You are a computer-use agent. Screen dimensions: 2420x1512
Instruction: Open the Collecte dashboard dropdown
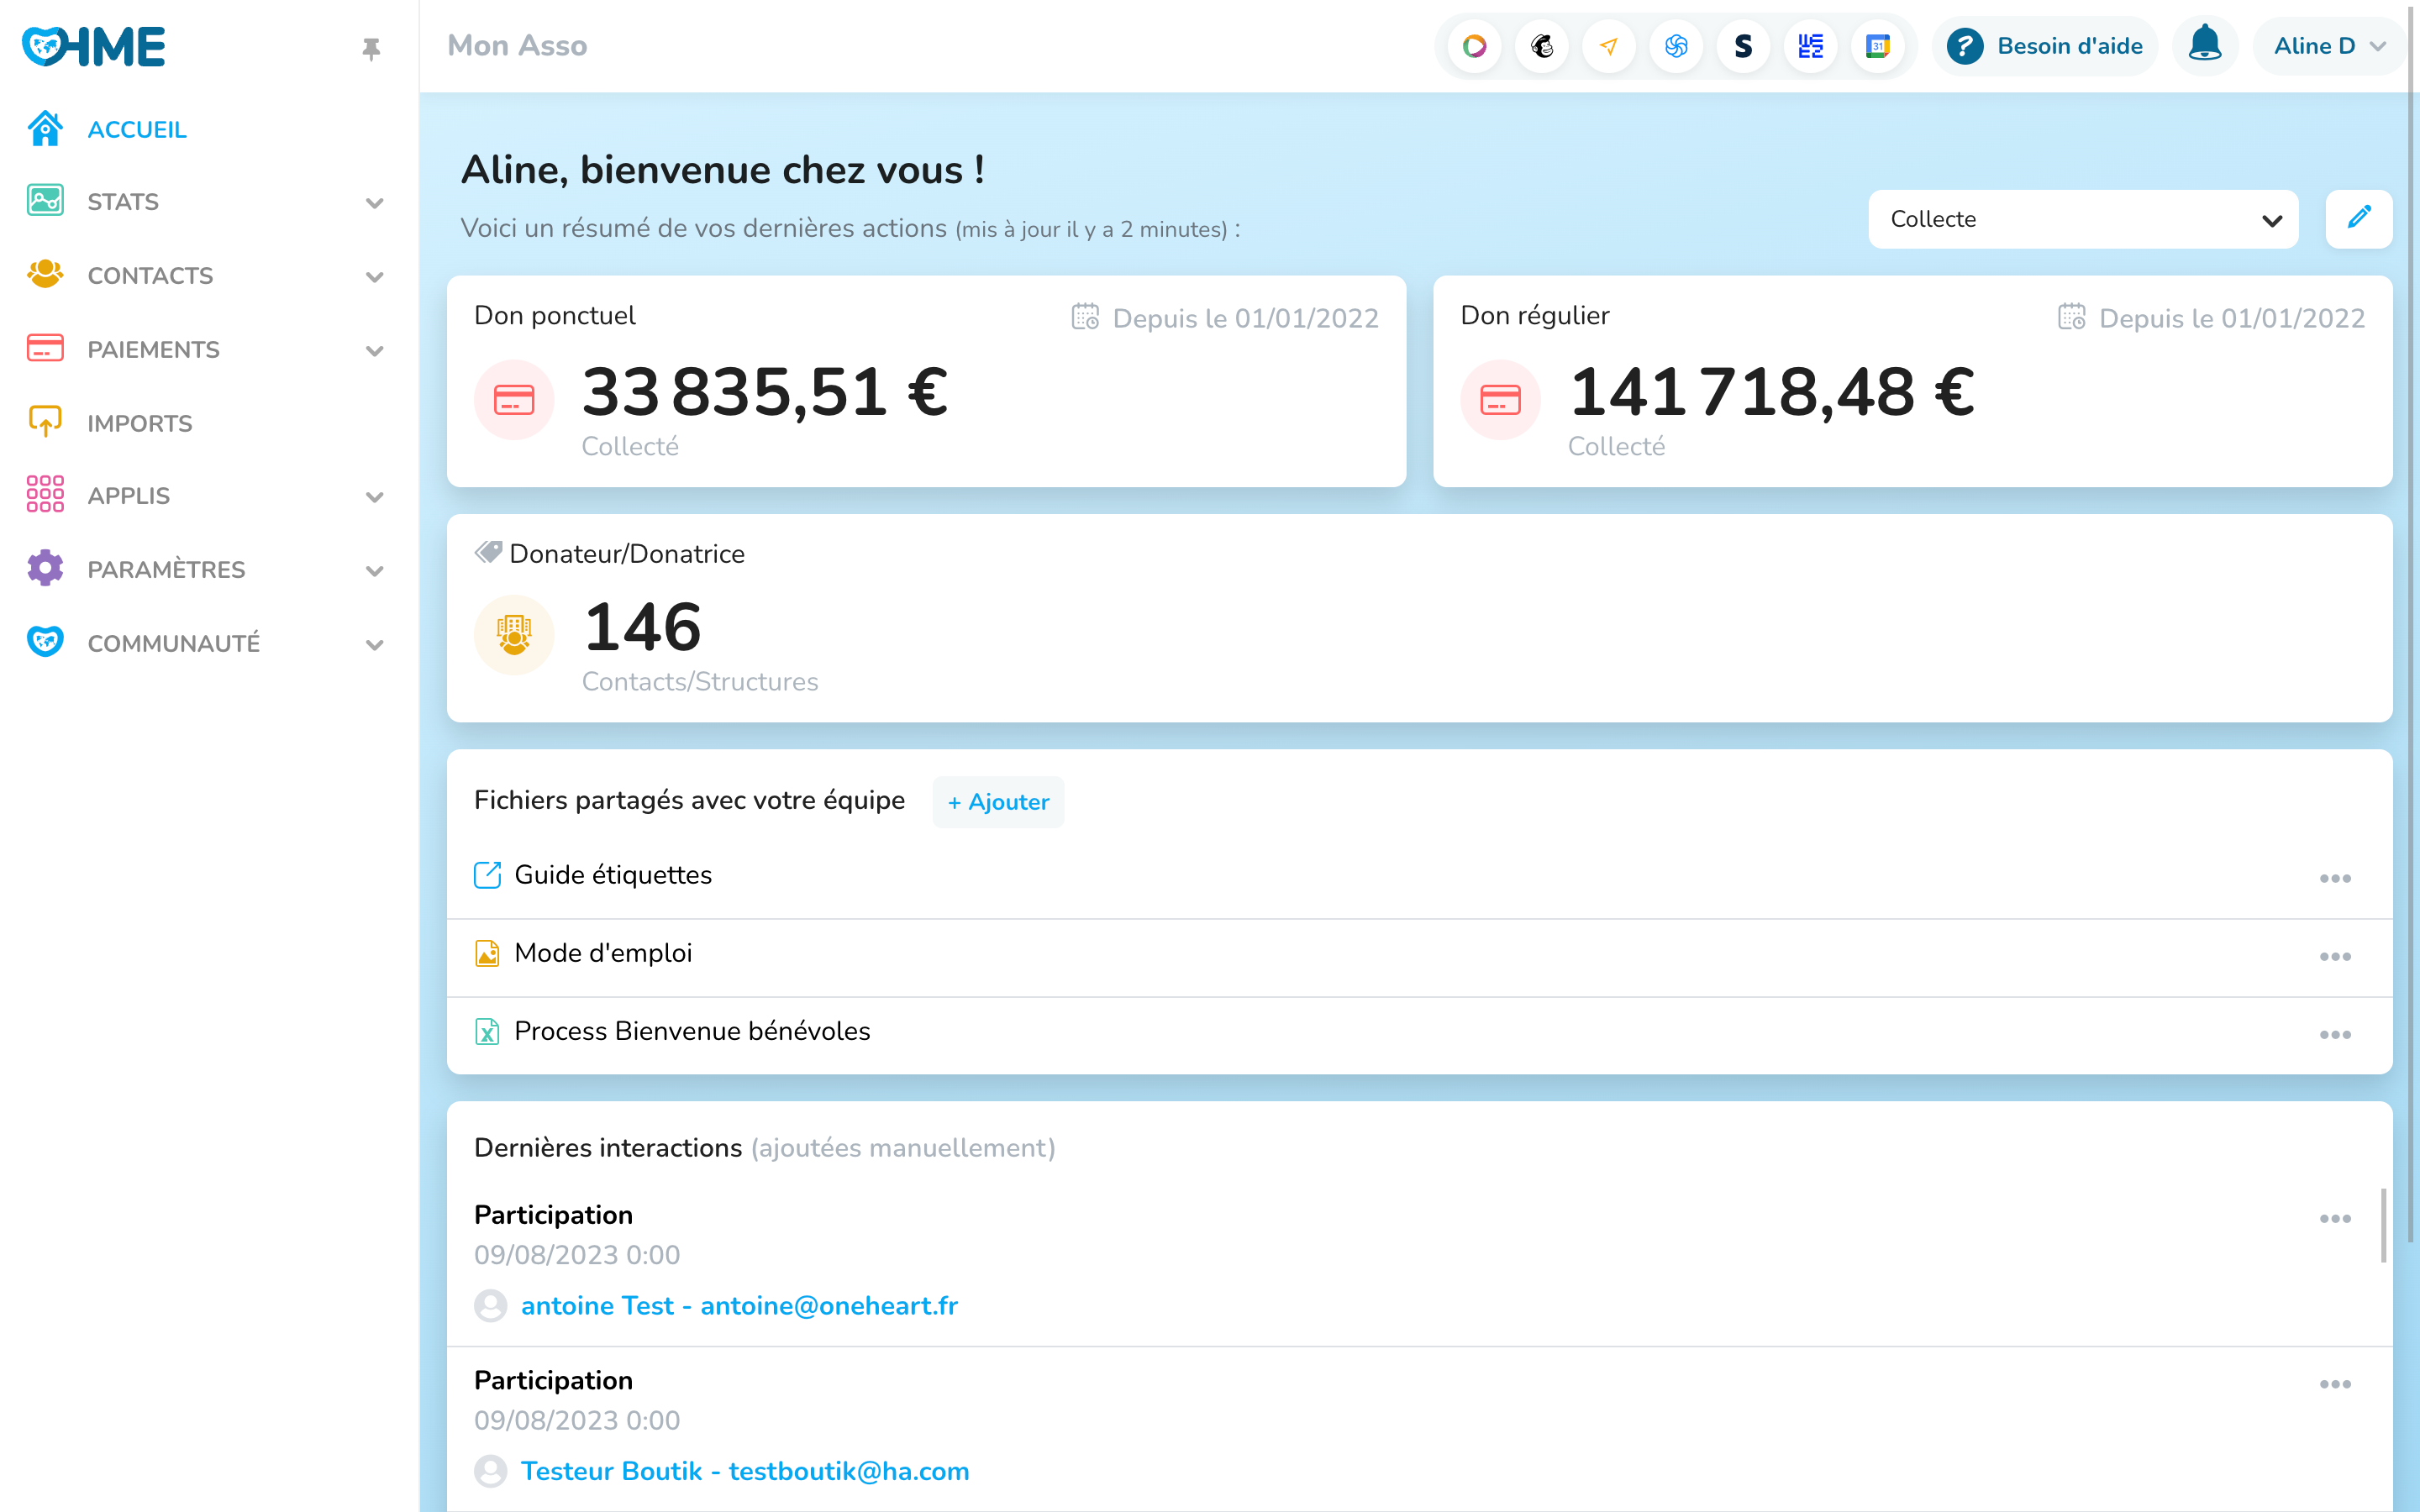point(2082,219)
